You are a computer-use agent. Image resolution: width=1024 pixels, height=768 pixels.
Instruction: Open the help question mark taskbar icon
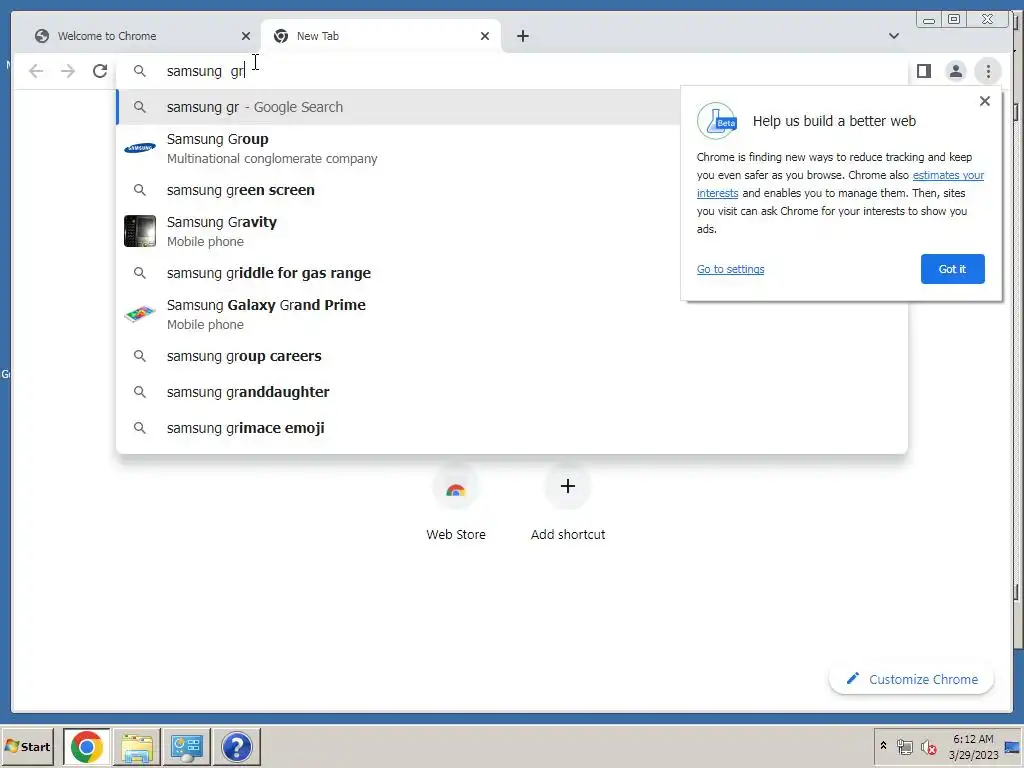[236, 746]
